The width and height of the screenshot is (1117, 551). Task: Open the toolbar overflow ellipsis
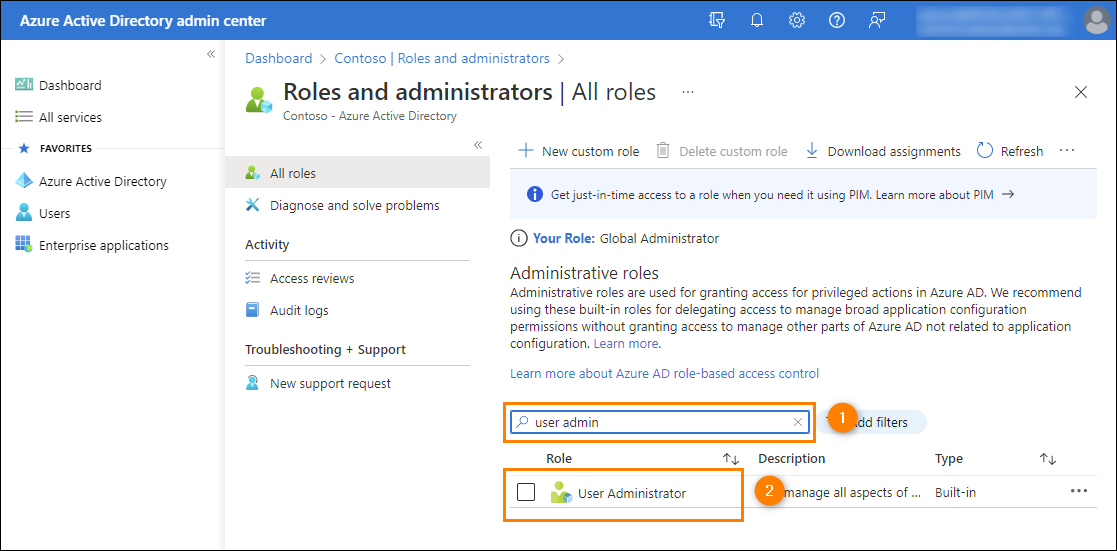(x=1066, y=151)
